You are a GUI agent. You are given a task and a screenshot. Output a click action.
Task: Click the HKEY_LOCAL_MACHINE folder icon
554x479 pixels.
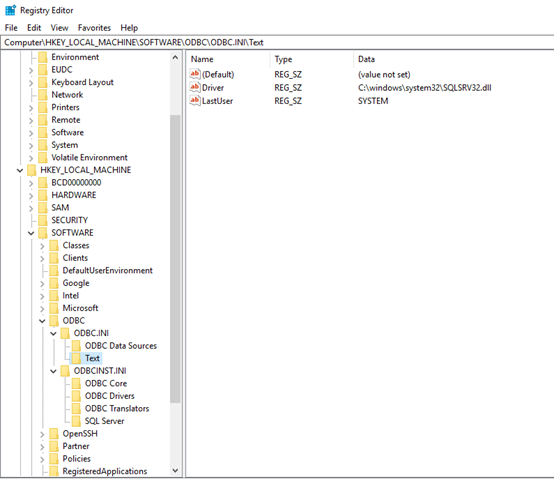(x=31, y=170)
